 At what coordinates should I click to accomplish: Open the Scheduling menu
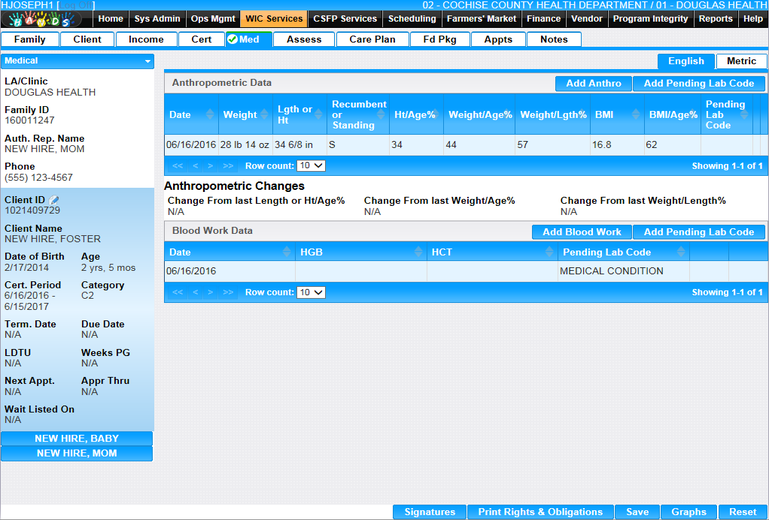point(411,19)
